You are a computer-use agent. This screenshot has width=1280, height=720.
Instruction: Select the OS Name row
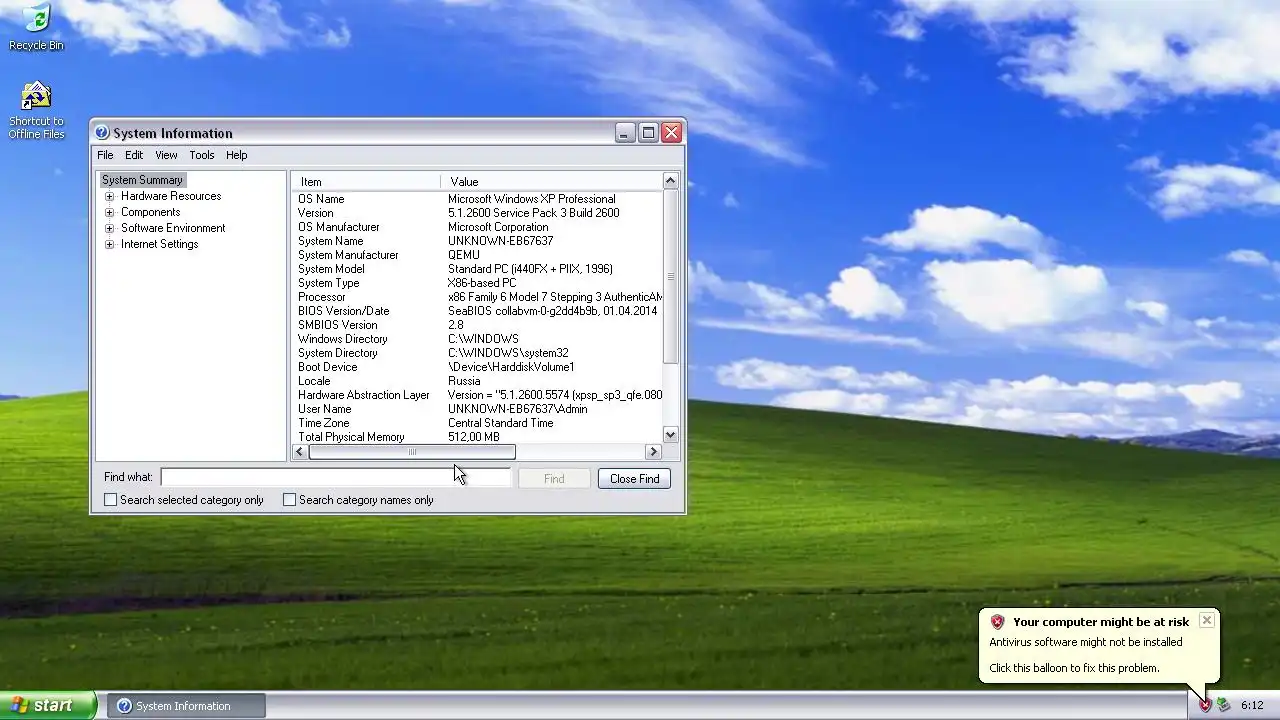pyautogui.click(x=477, y=199)
